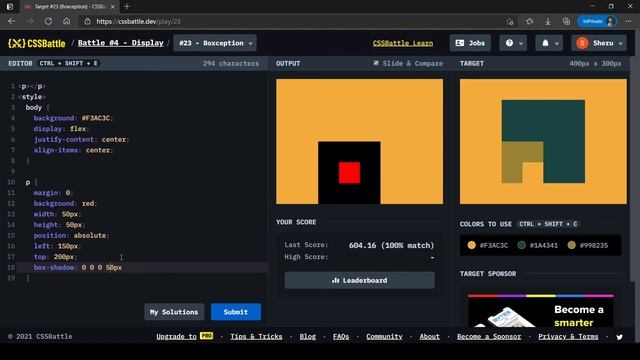This screenshot has width=640, height=360.
Task: Go back with browser back arrow
Action: click(11, 21)
